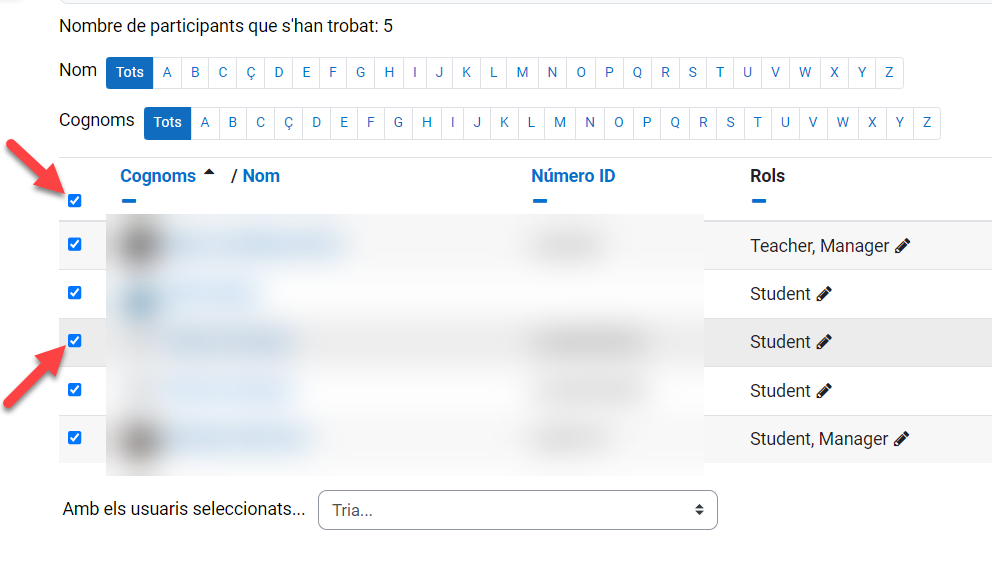The height and width of the screenshot is (562, 992).
Task: Sort participants by Cognoms header
Action: [158, 176]
